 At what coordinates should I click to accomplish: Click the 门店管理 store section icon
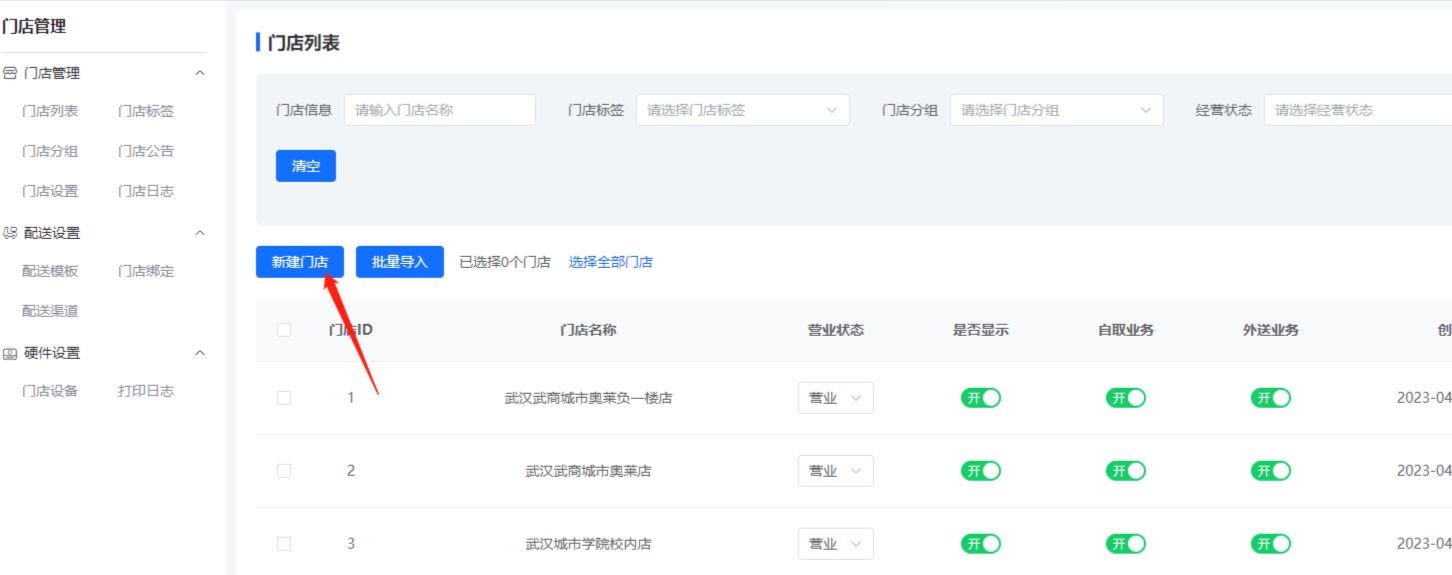point(10,73)
